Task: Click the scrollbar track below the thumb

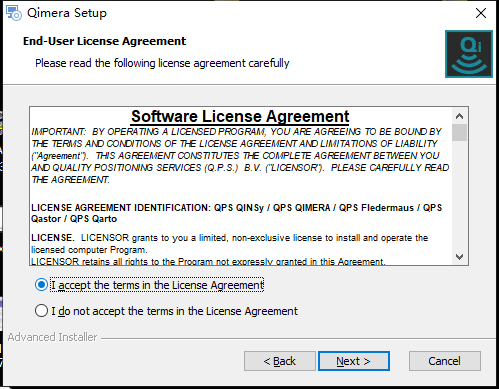Action: 459,195
